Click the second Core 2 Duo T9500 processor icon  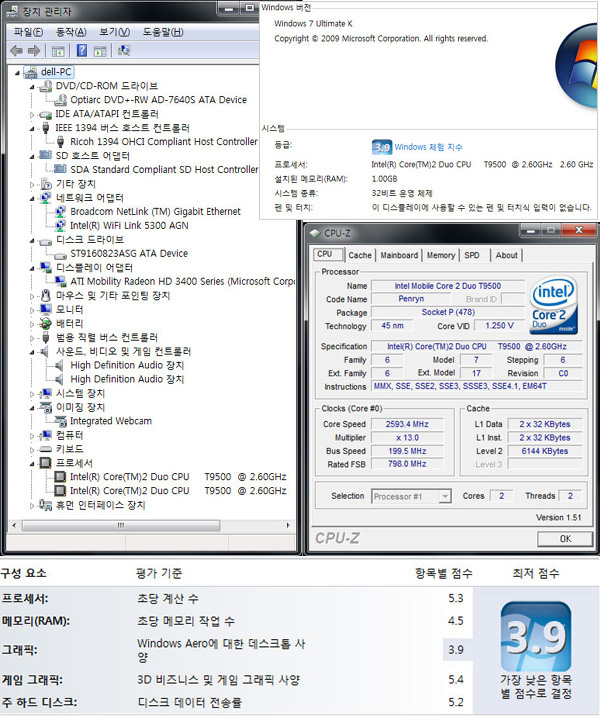coord(60,491)
